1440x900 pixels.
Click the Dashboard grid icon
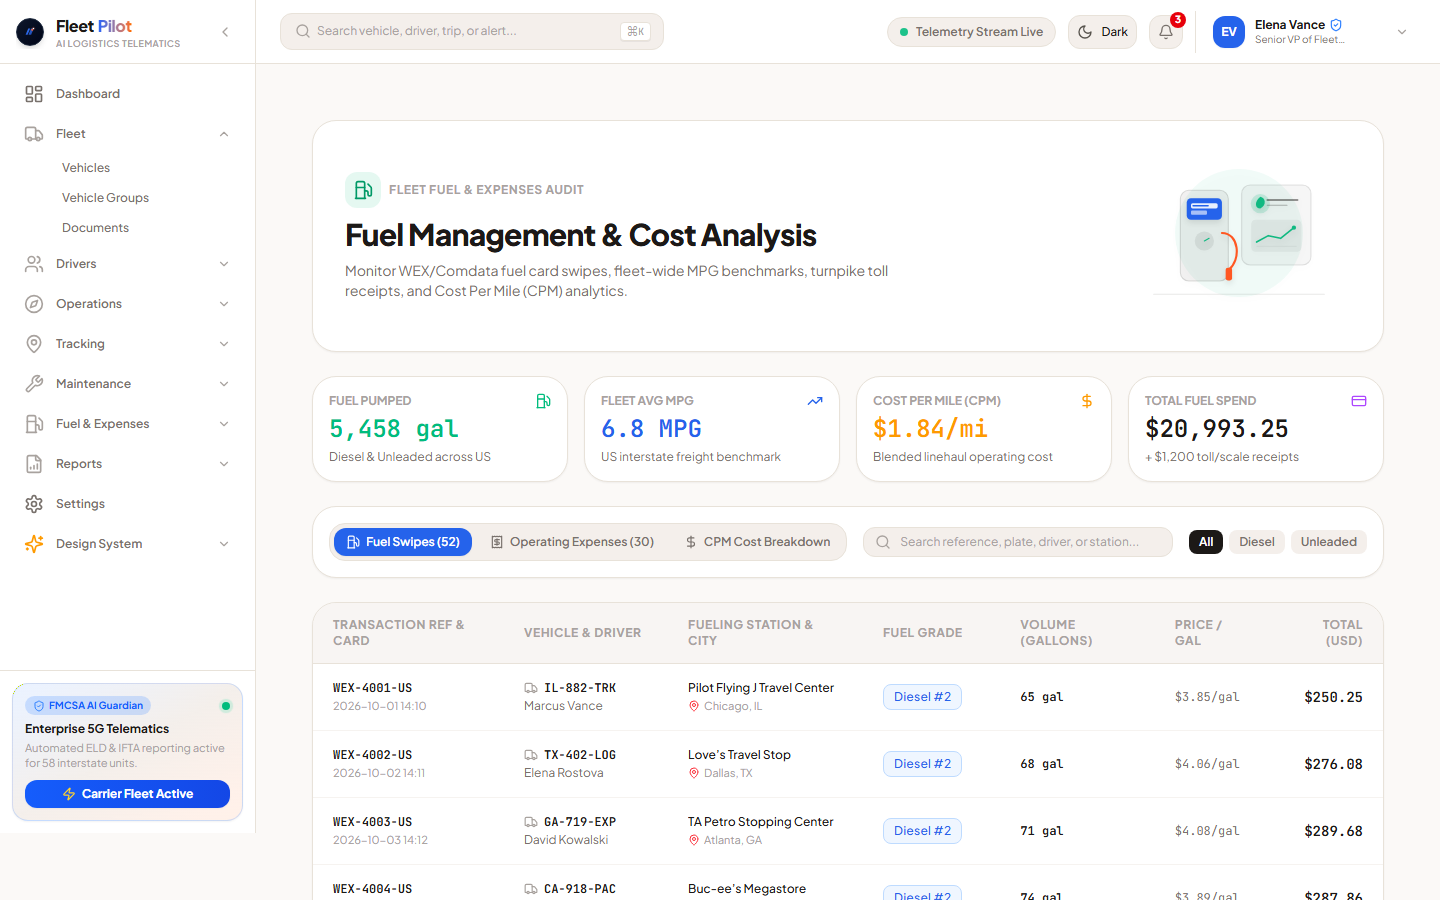point(34,94)
